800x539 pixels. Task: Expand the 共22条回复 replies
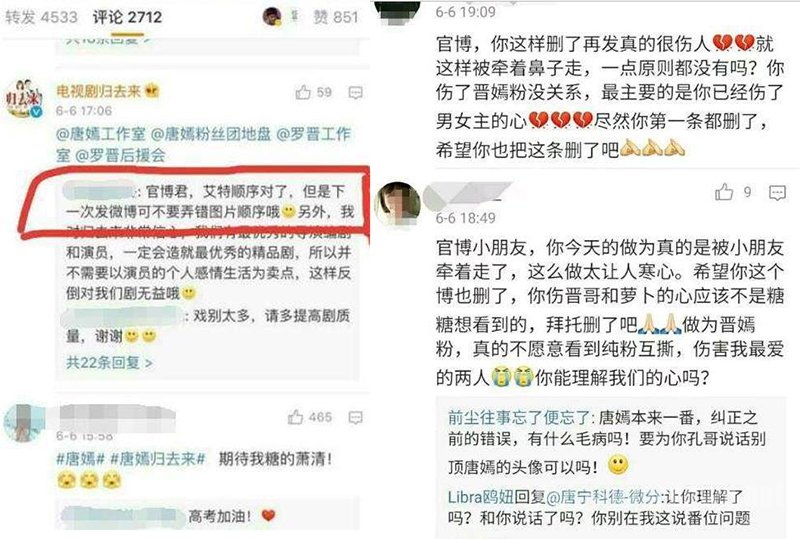click(109, 362)
